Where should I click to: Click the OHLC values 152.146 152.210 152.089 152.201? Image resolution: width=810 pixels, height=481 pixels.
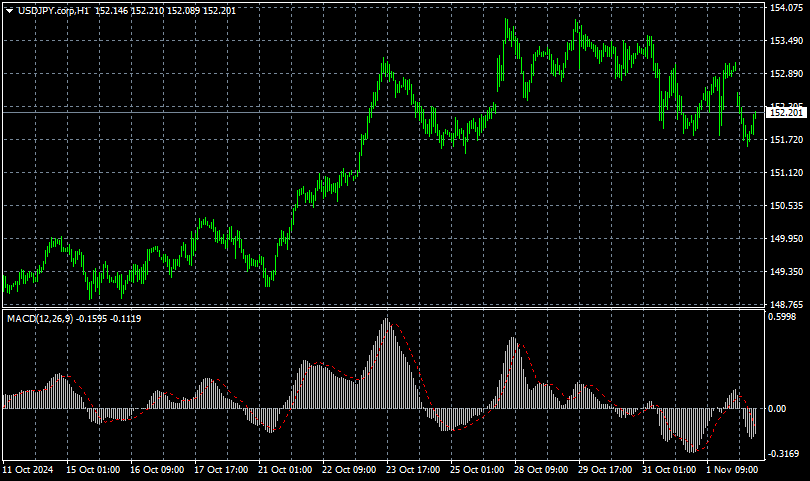[x=165, y=11]
